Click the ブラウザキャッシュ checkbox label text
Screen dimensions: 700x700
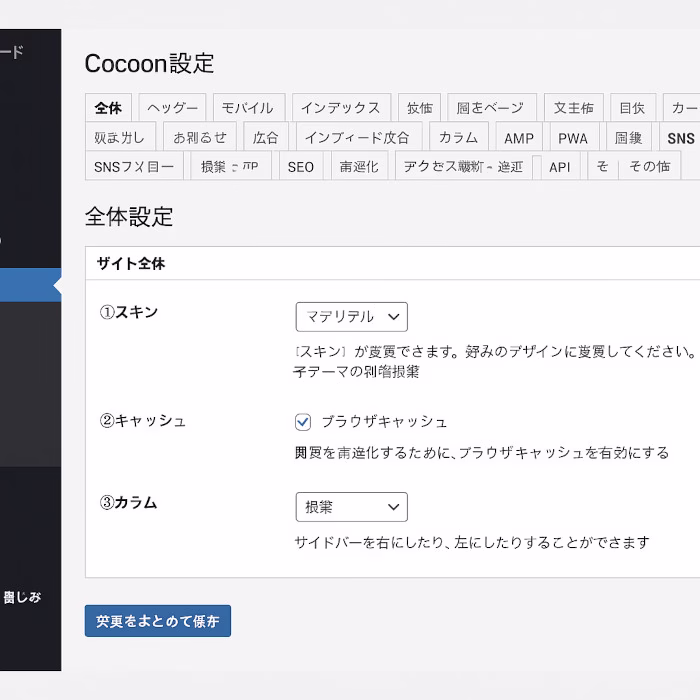384,421
